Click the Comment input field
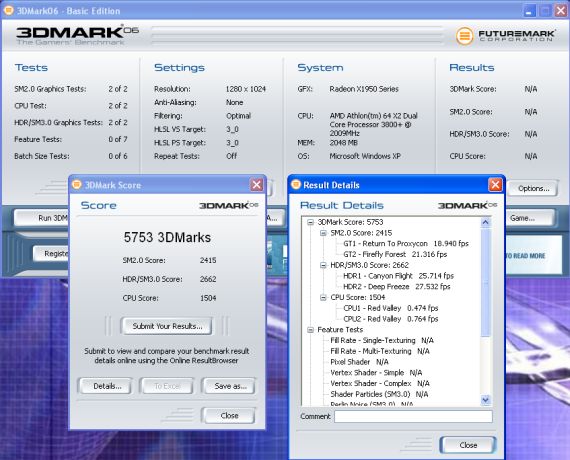570x460 pixels. pyautogui.click(x=413, y=416)
